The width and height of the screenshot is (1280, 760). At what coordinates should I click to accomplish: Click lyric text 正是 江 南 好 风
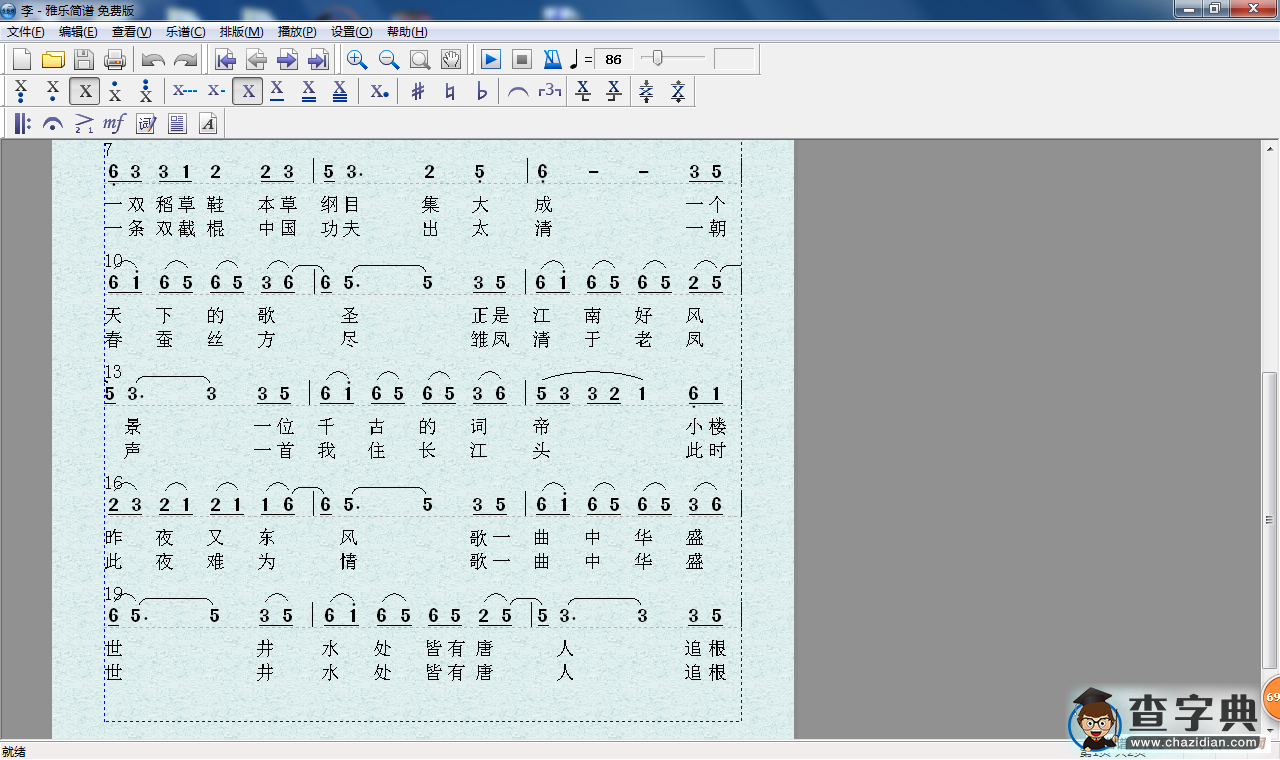pos(587,315)
